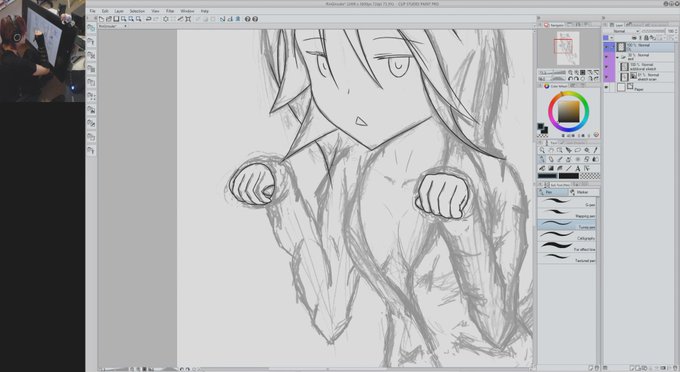680x372 pixels.
Task: Switch to the Pen sub tool tab
Action: tap(553, 192)
